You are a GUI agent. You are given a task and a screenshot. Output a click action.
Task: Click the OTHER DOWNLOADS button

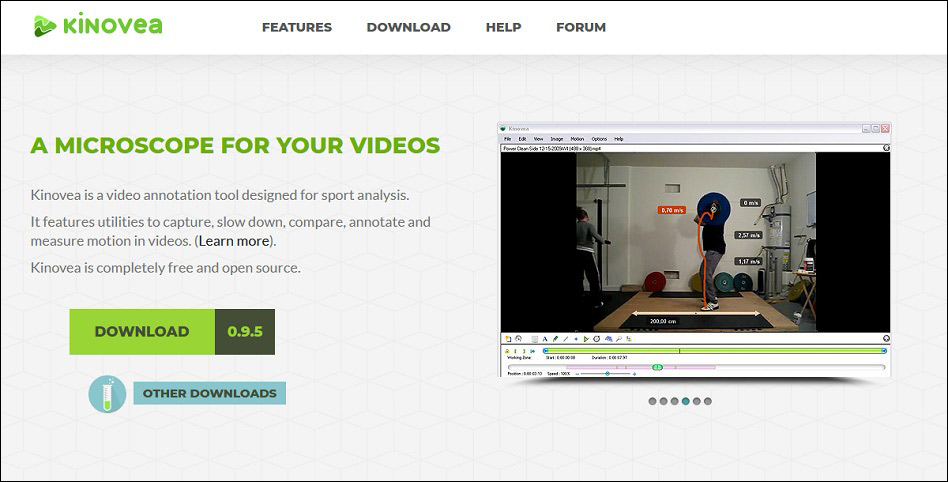point(209,393)
